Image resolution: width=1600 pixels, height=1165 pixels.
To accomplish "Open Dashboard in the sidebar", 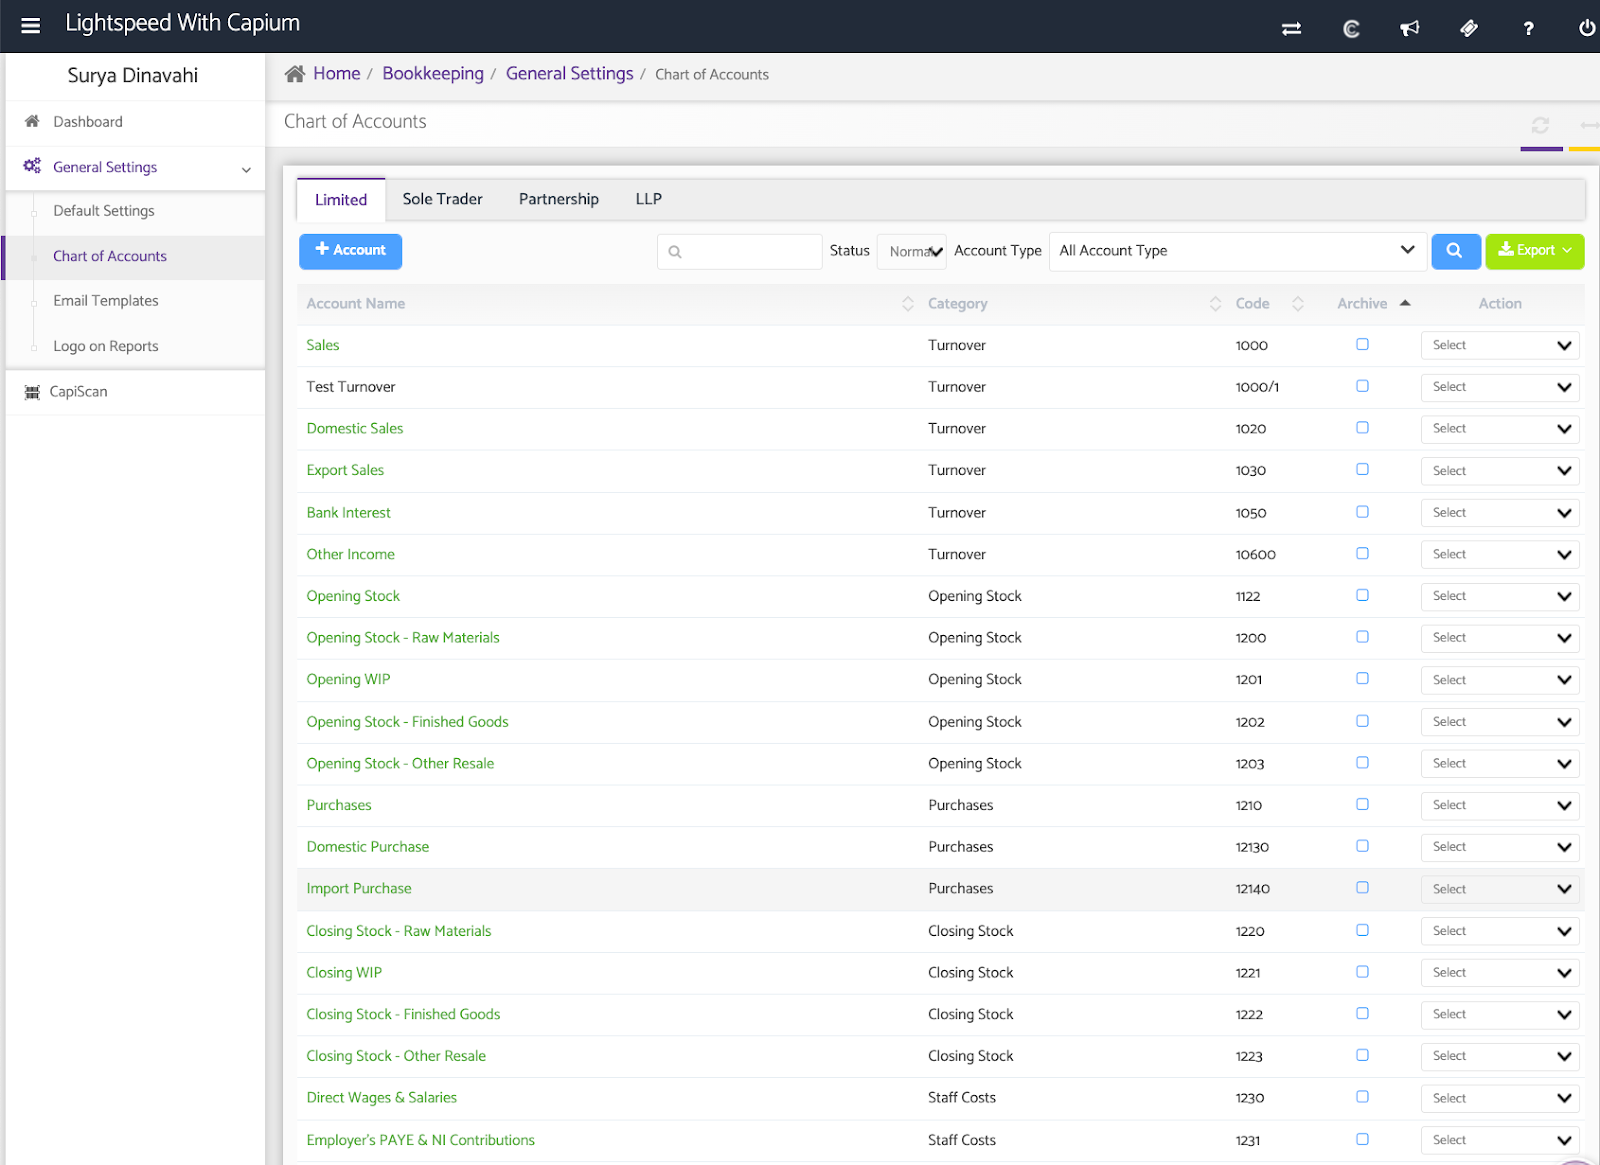I will tap(88, 122).
